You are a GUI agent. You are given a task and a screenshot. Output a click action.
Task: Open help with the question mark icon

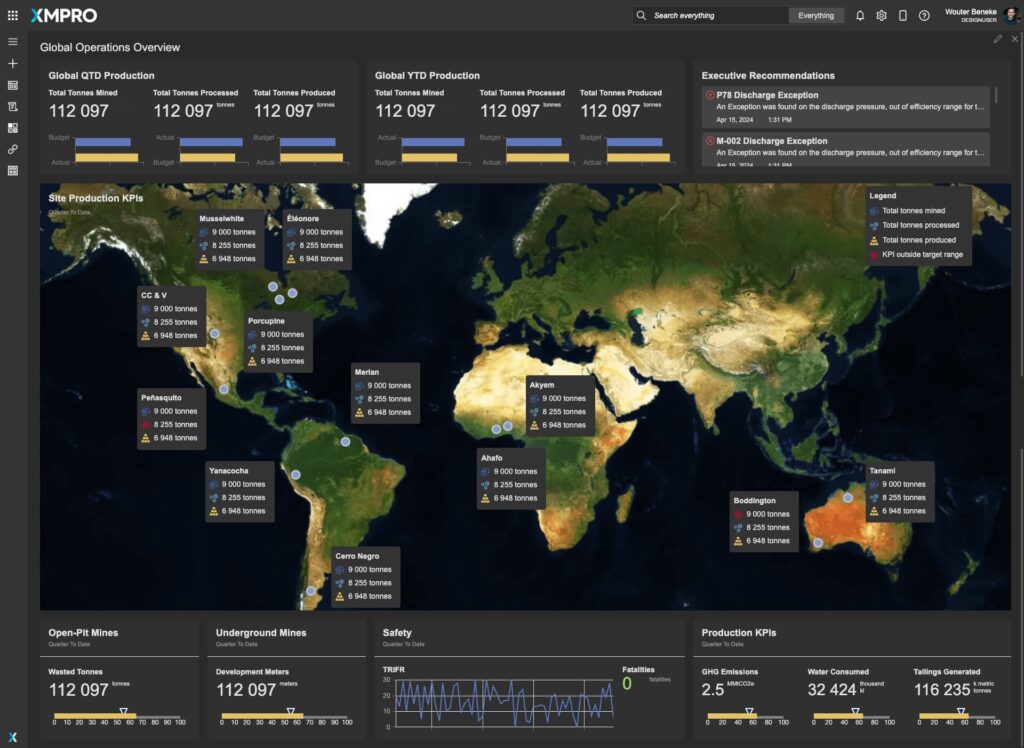tap(924, 15)
